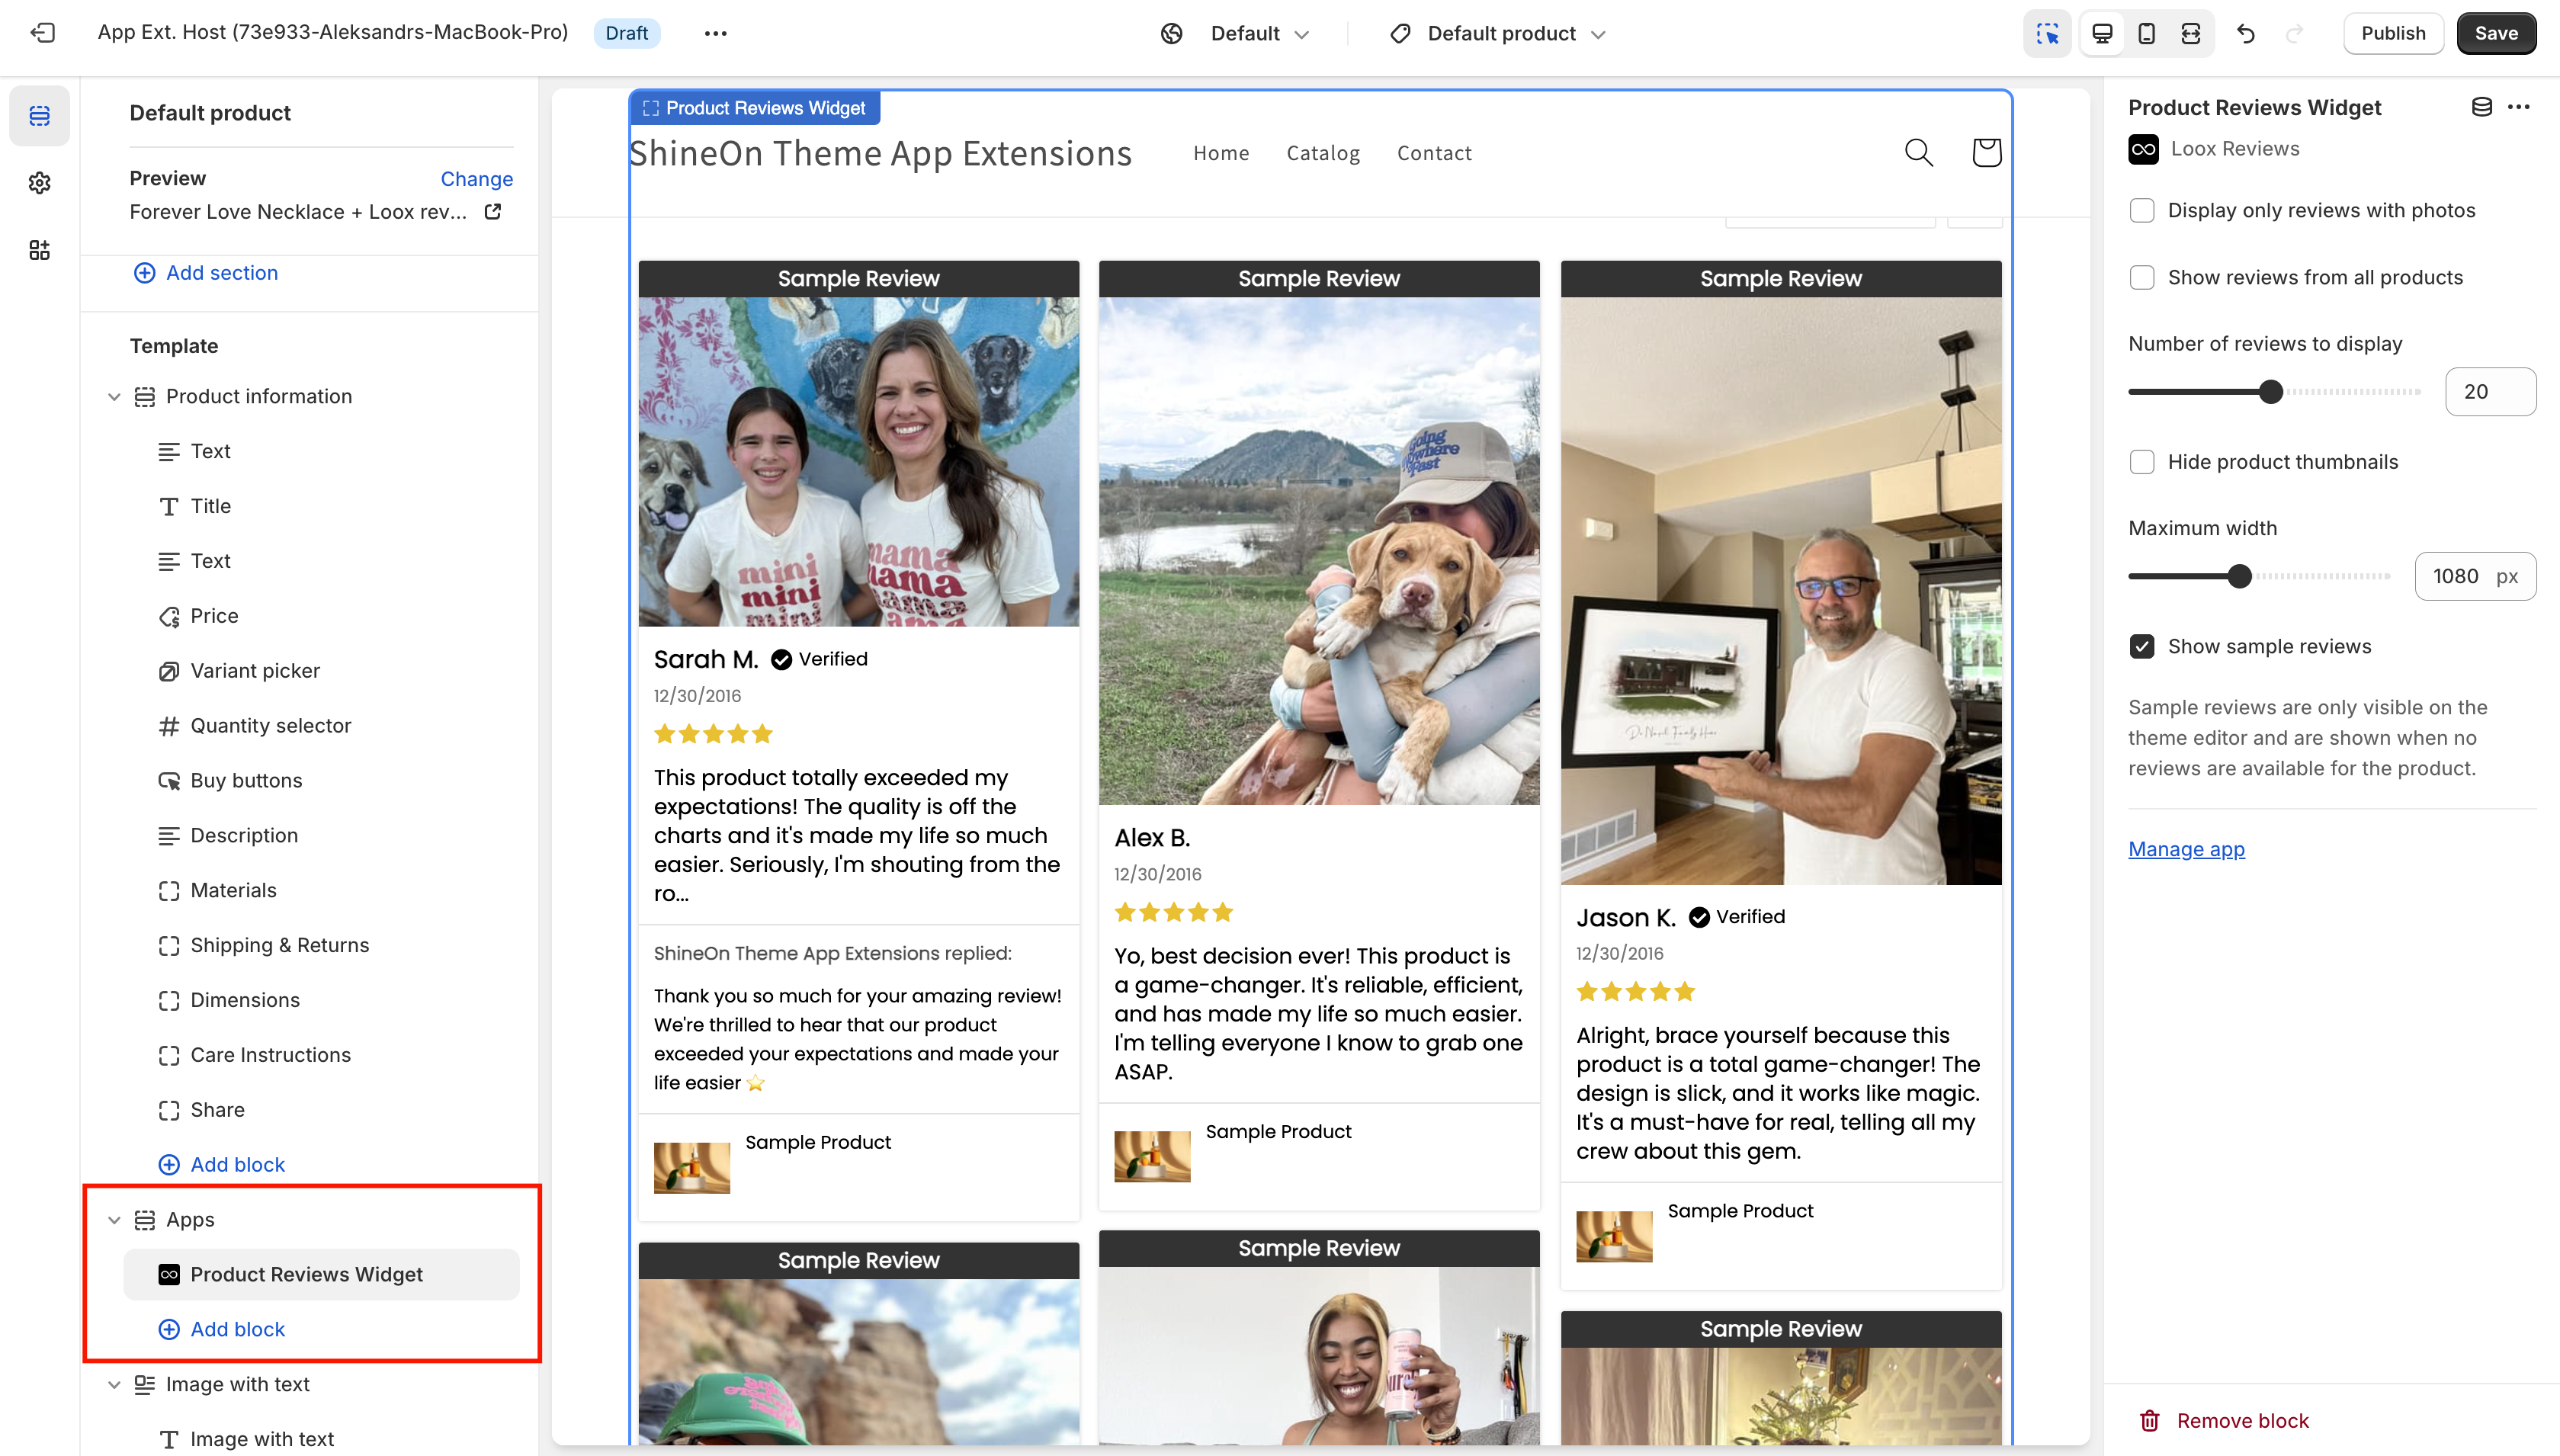2560x1456 pixels.
Task: Check Hide product thumbnails
Action: (2142, 462)
